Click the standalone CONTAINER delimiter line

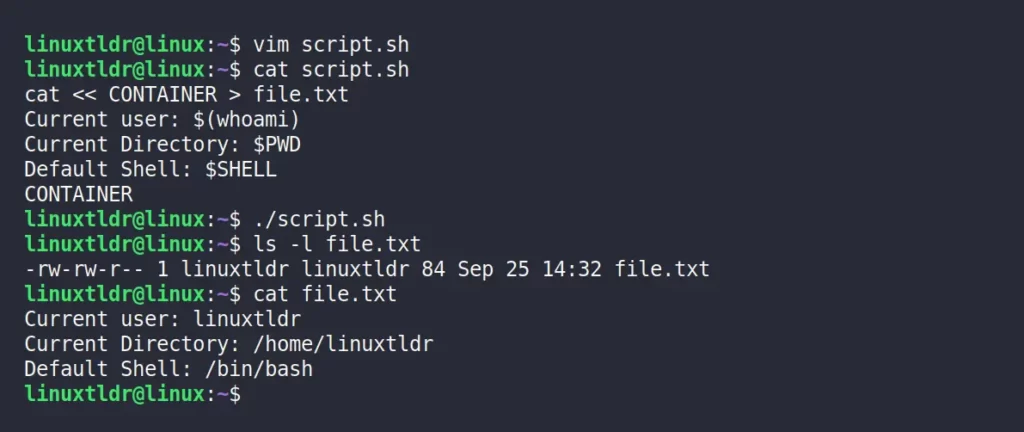78,194
